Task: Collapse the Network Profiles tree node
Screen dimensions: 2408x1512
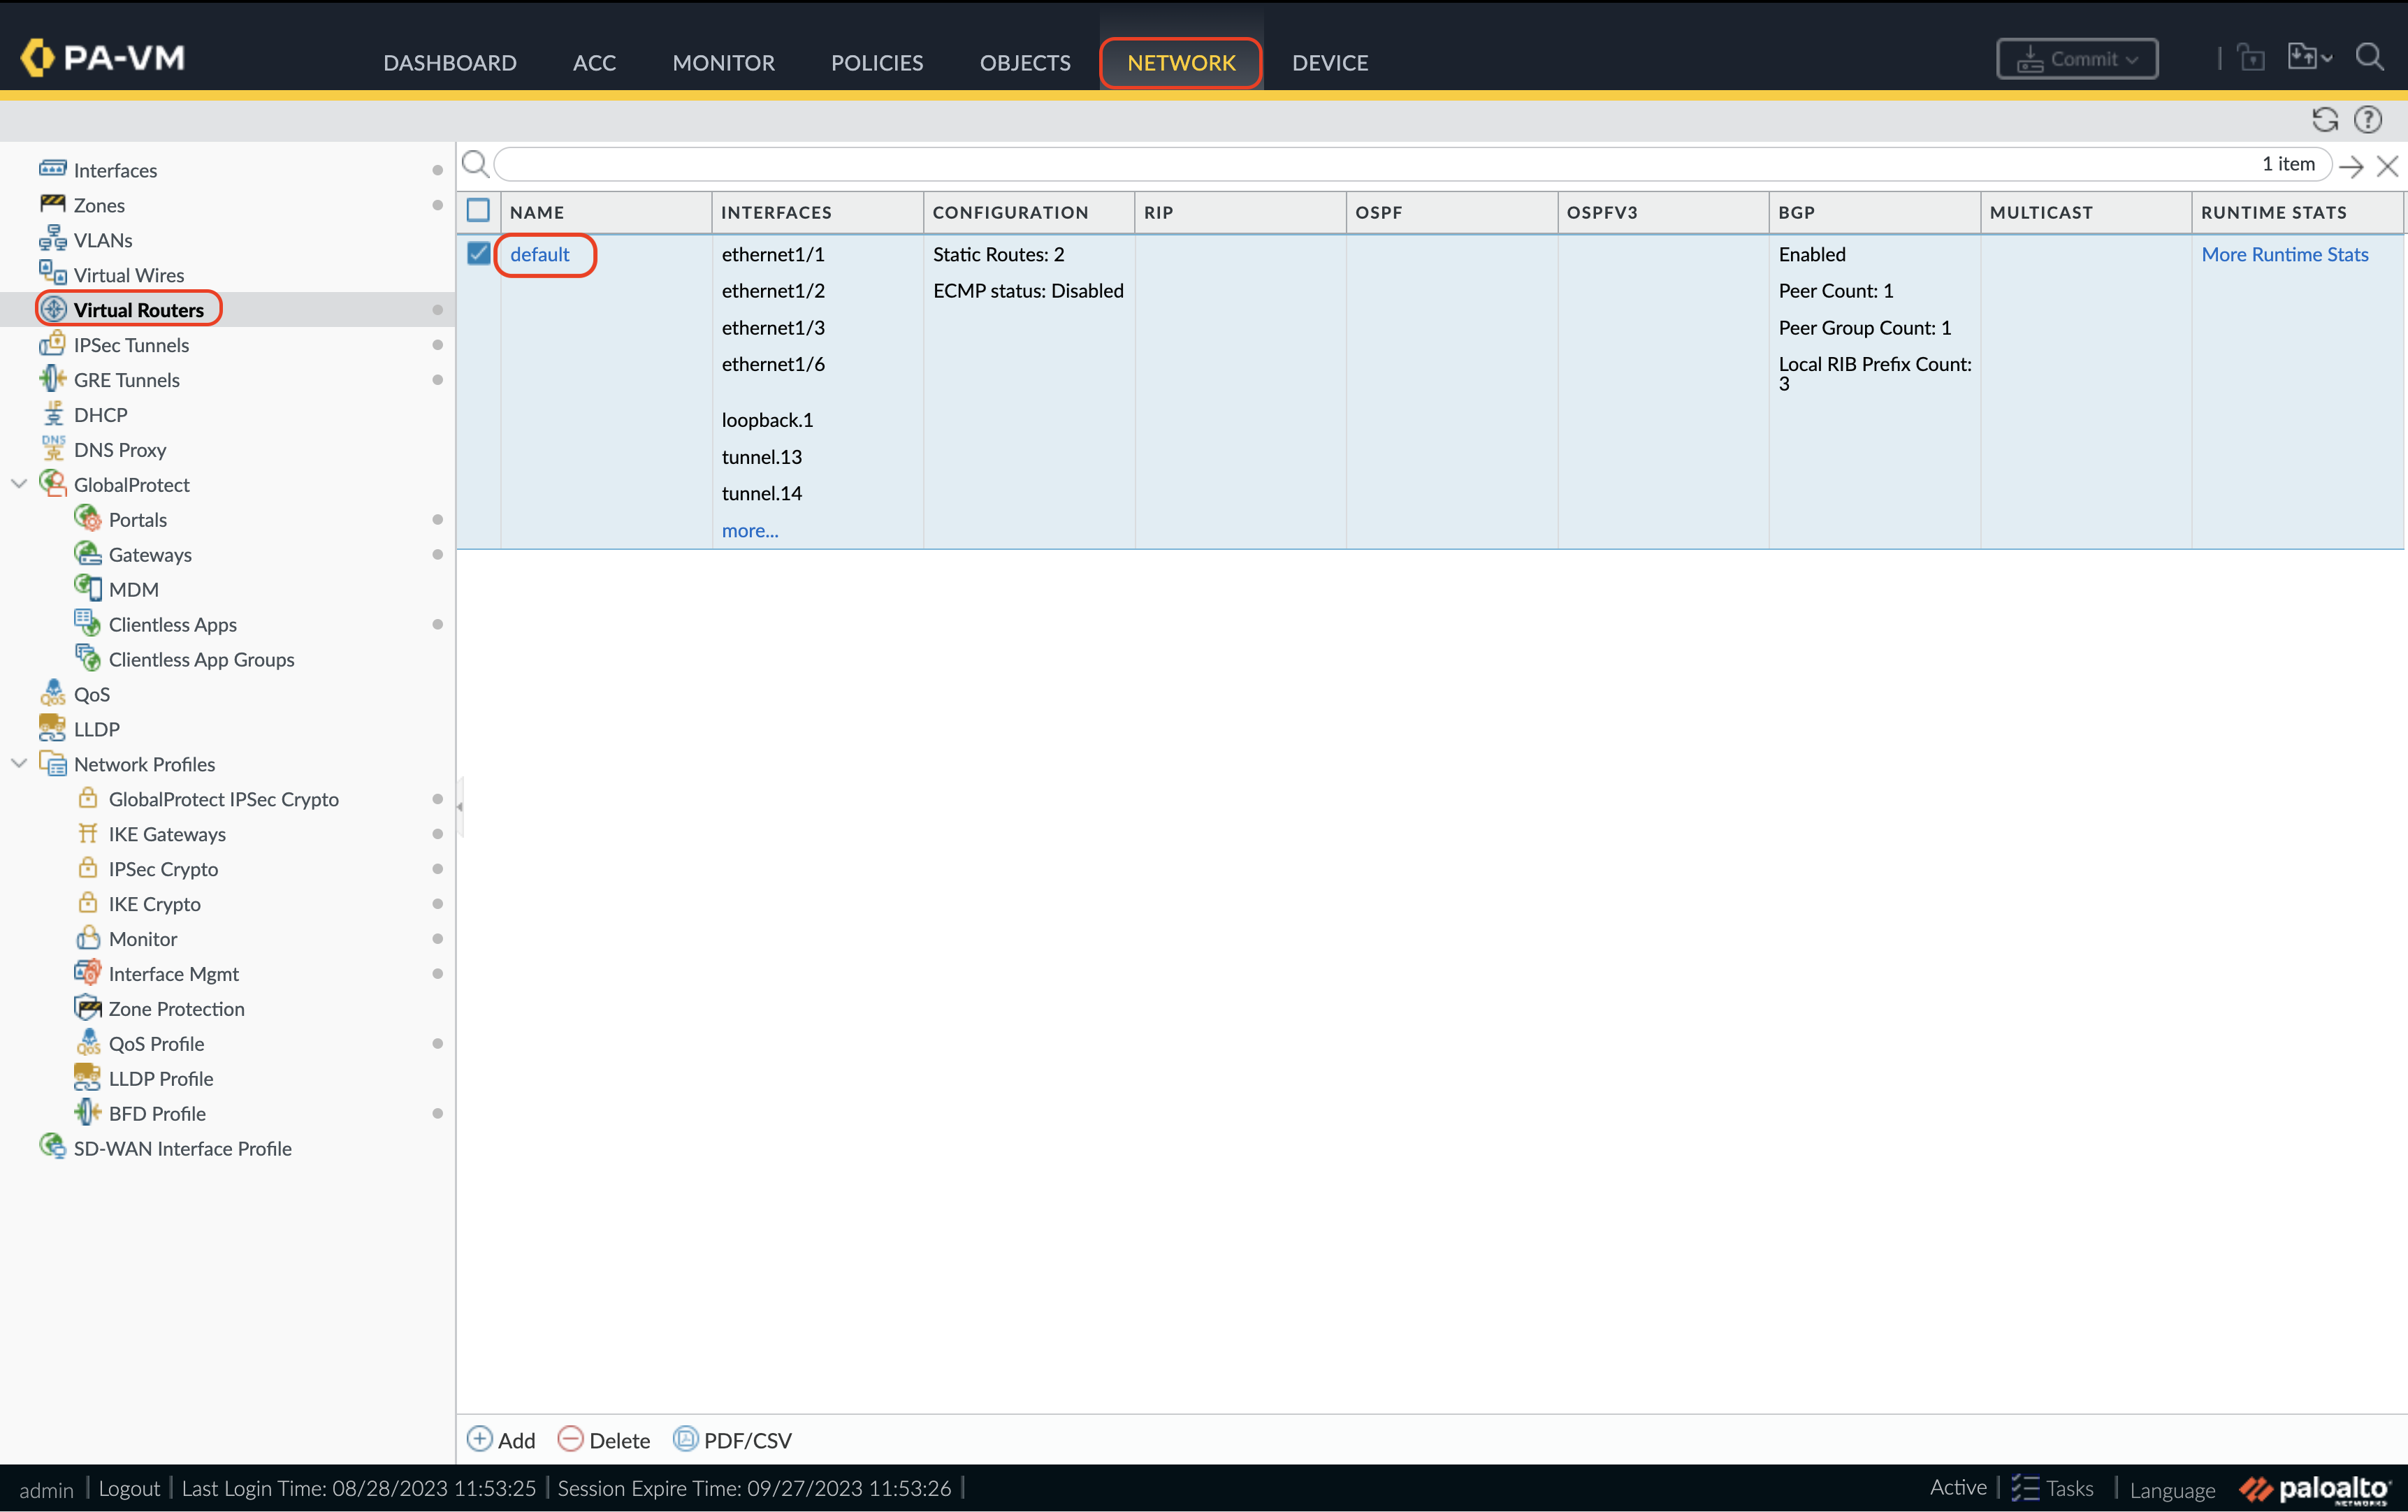Action: (x=19, y=764)
